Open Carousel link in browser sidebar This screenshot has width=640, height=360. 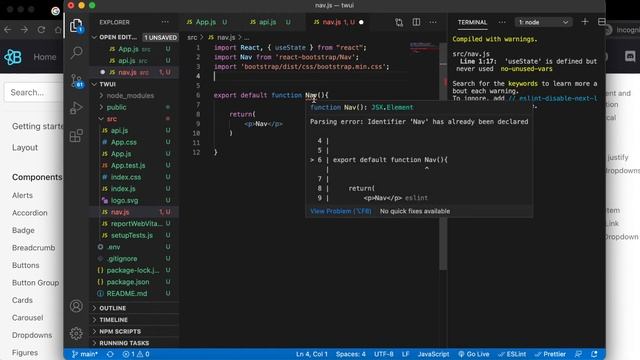click(x=27, y=318)
